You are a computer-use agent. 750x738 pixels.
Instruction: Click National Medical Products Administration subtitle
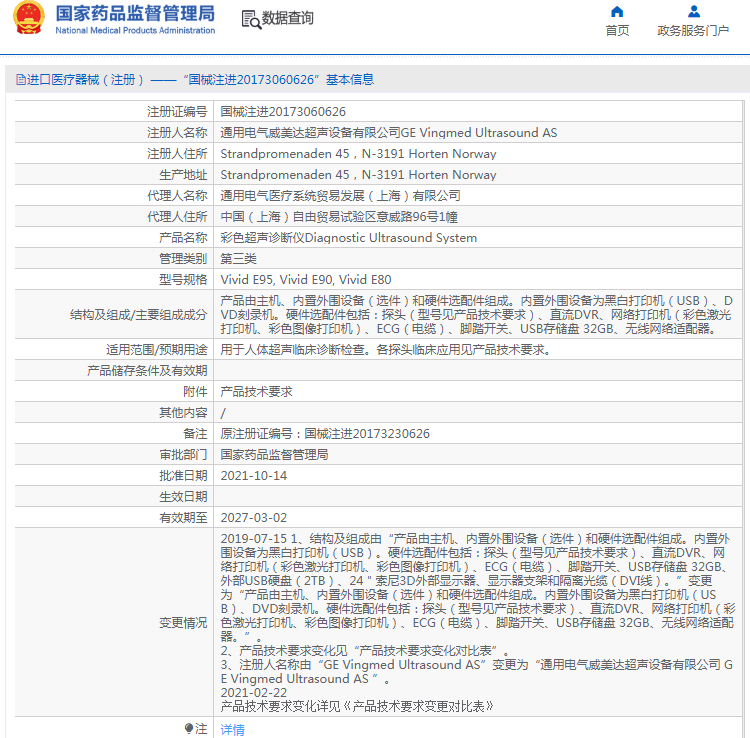tap(135, 30)
